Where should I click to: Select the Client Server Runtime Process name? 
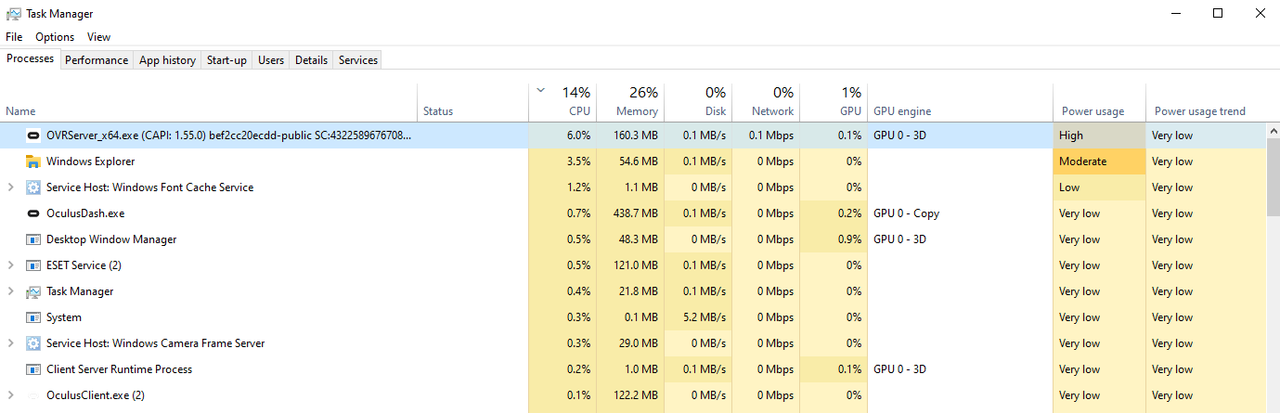(119, 369)
